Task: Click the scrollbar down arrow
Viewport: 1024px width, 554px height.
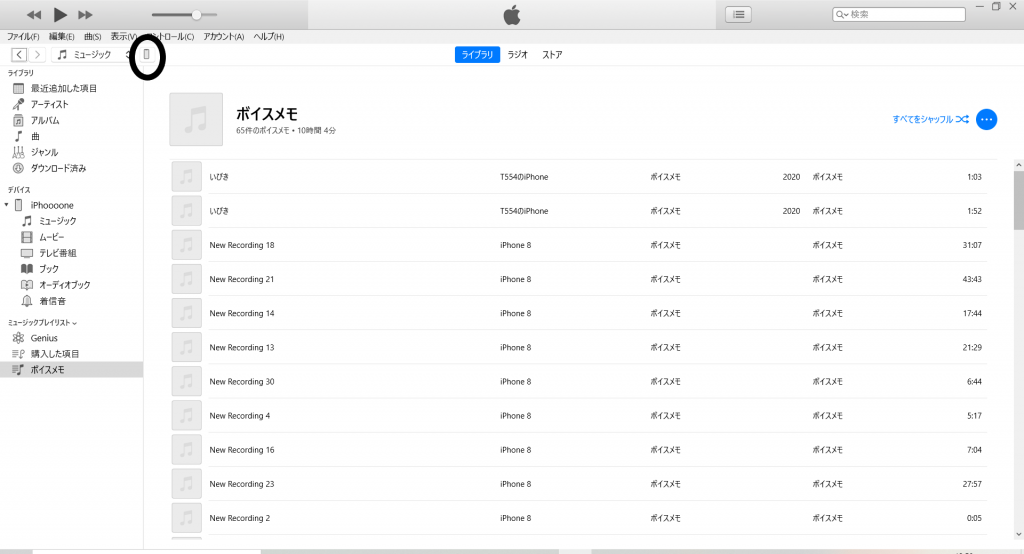Action: click(x=1019, y=534)
